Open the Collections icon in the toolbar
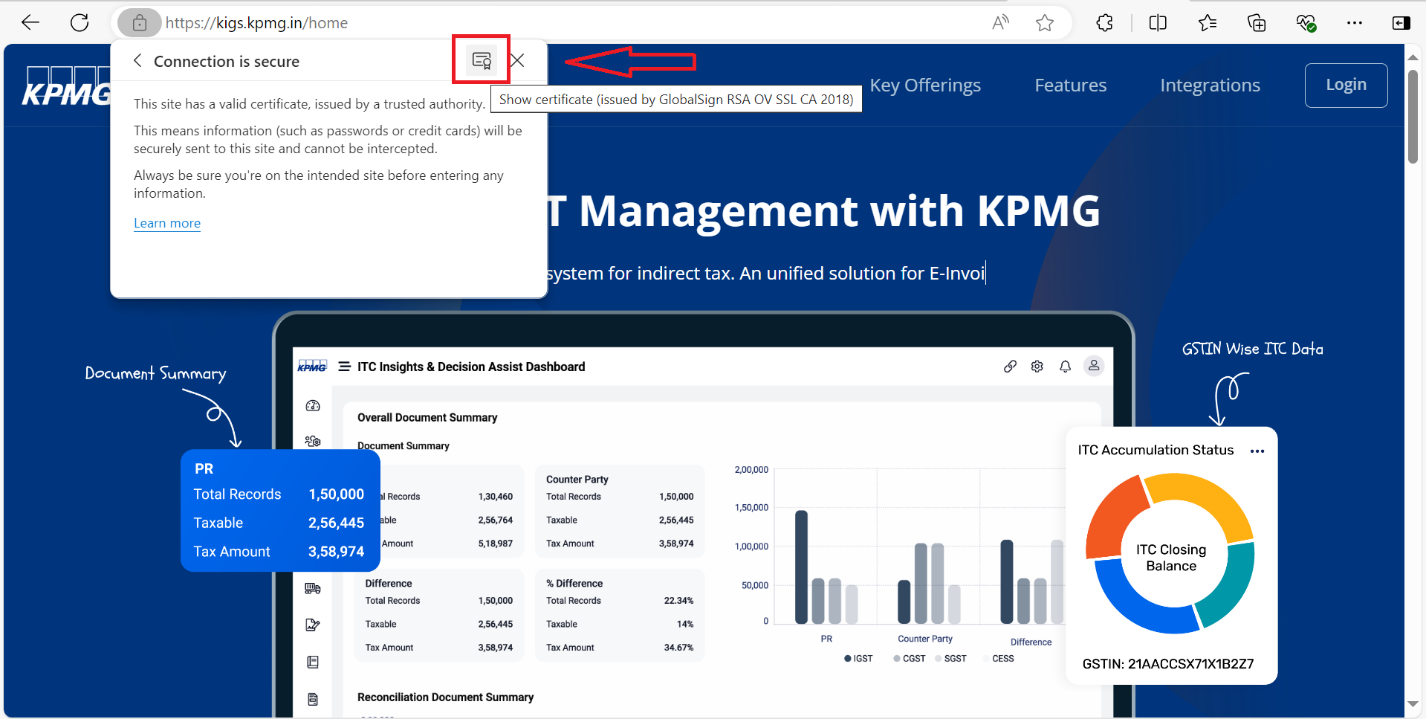 [1257, 22]
